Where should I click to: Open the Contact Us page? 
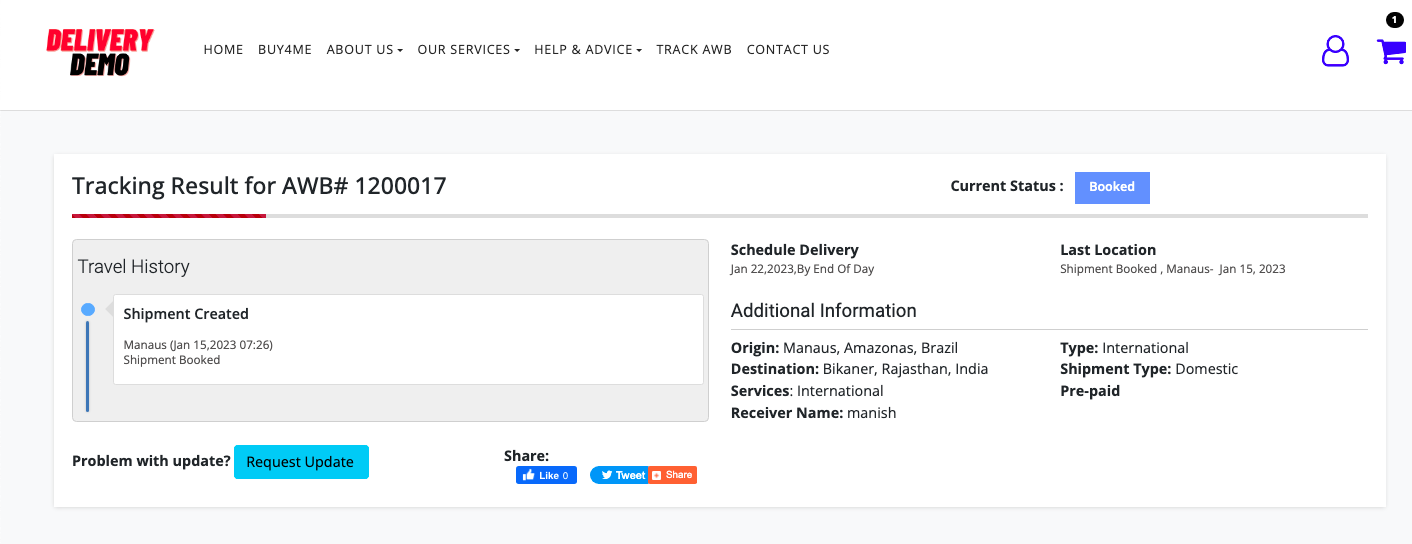click(788, 49)
